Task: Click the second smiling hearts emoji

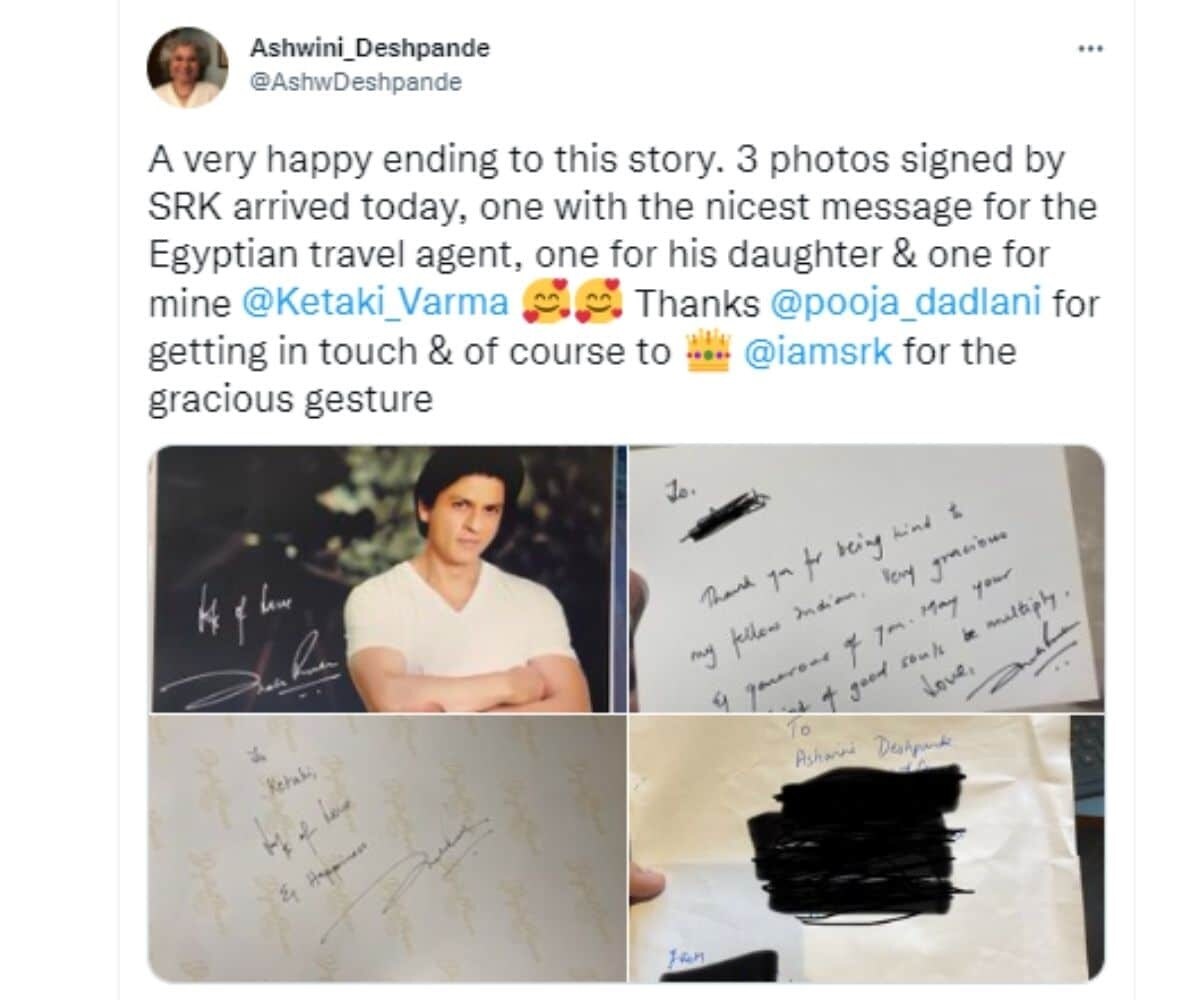Action: pyautogui.click(x=598, y=303)
